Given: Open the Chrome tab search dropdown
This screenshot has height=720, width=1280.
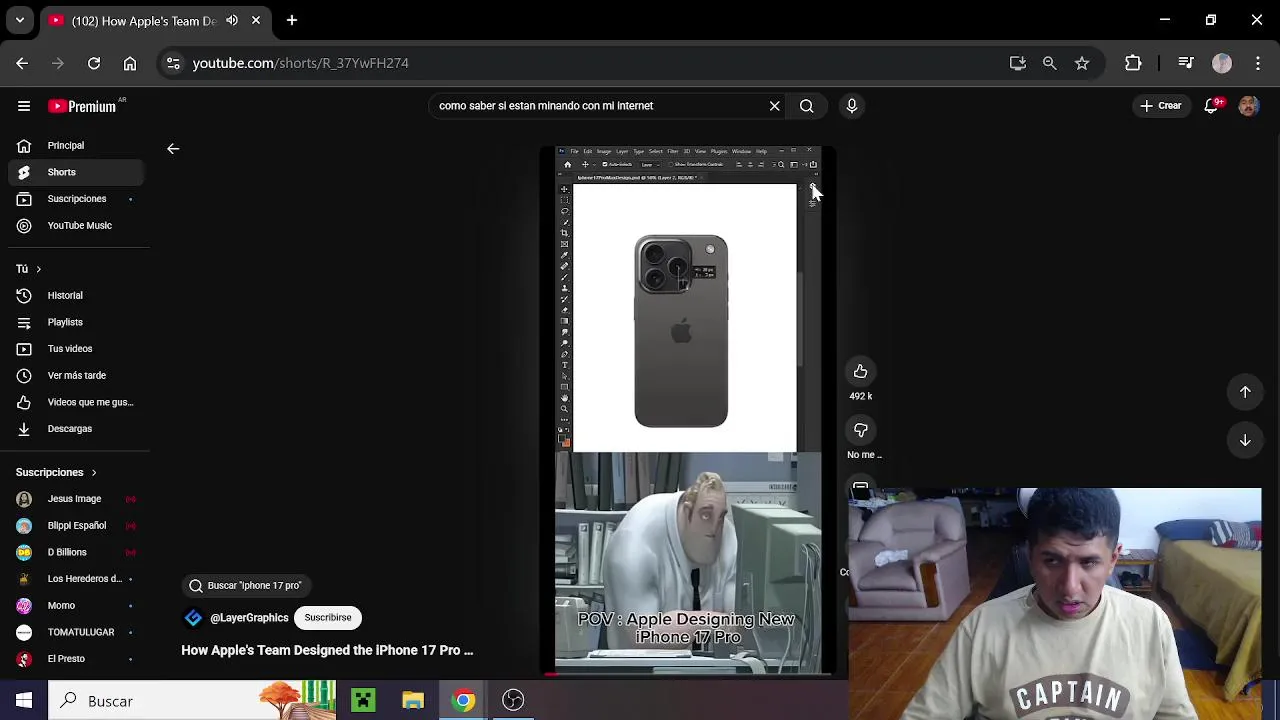Looking at the screenshot, I should 19,20.
